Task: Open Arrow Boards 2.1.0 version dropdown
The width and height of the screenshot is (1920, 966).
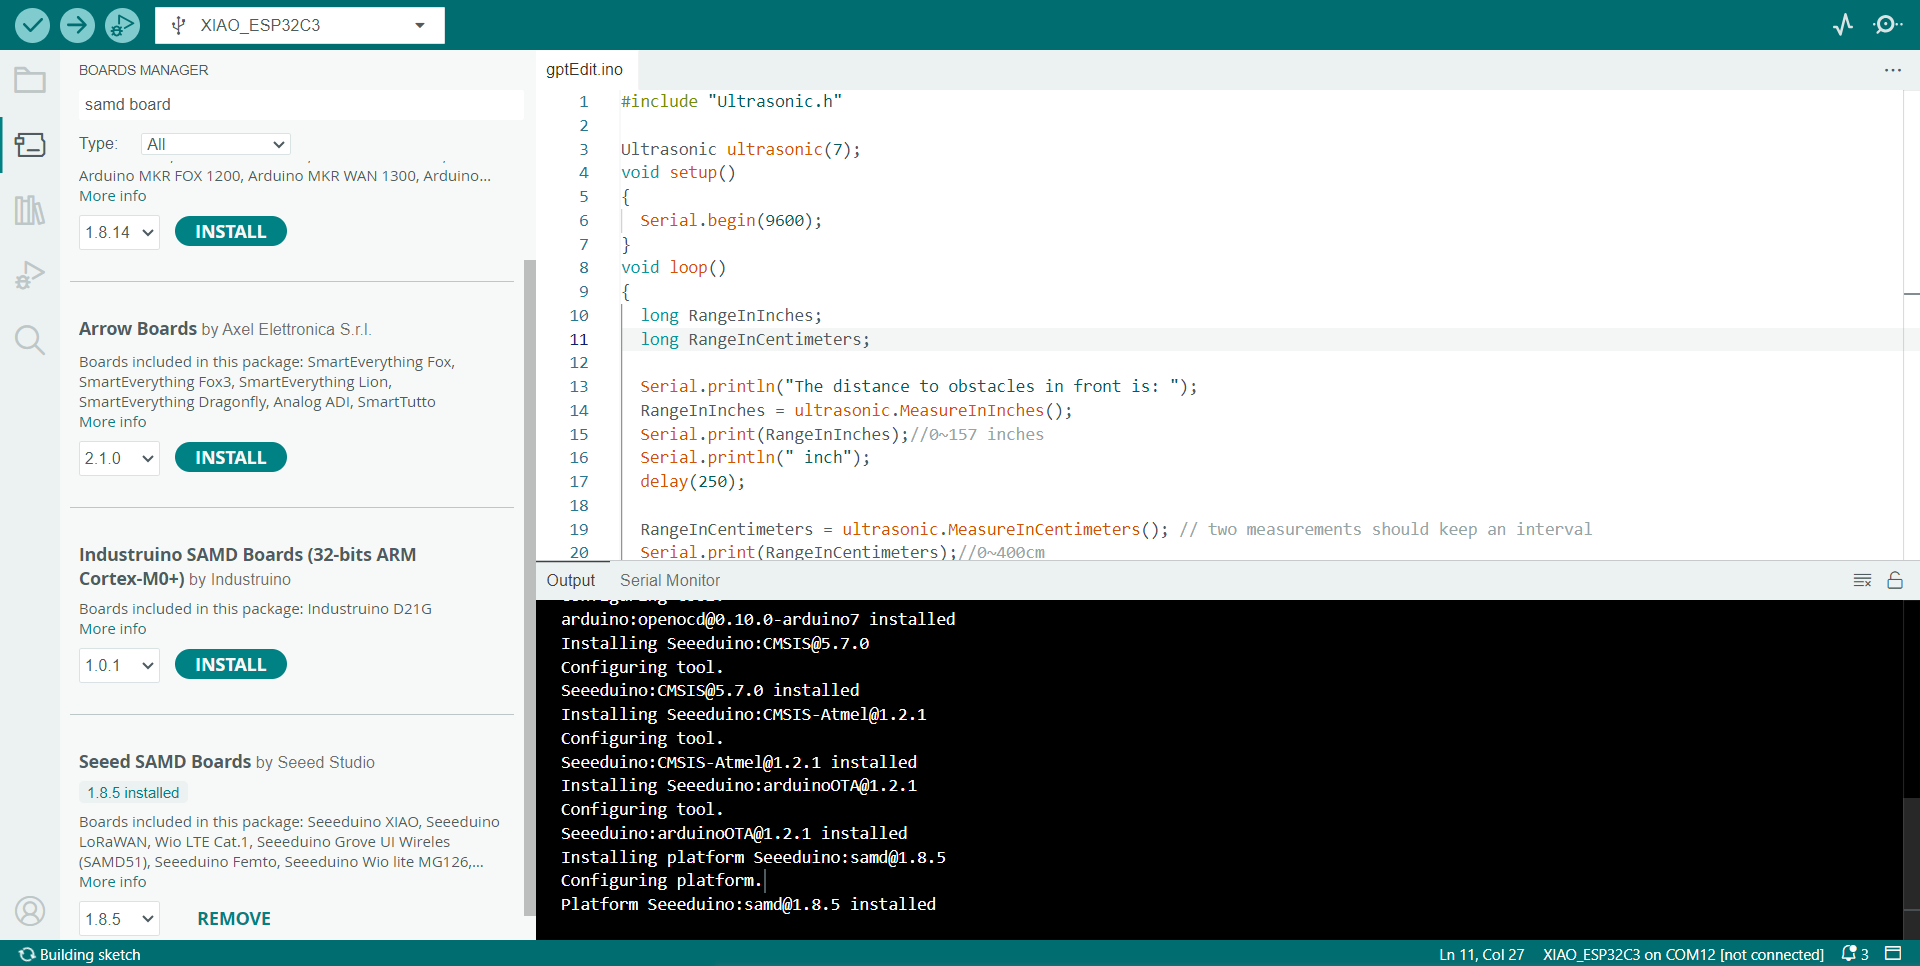Action: pyautogui.click(x=119, y=458)
